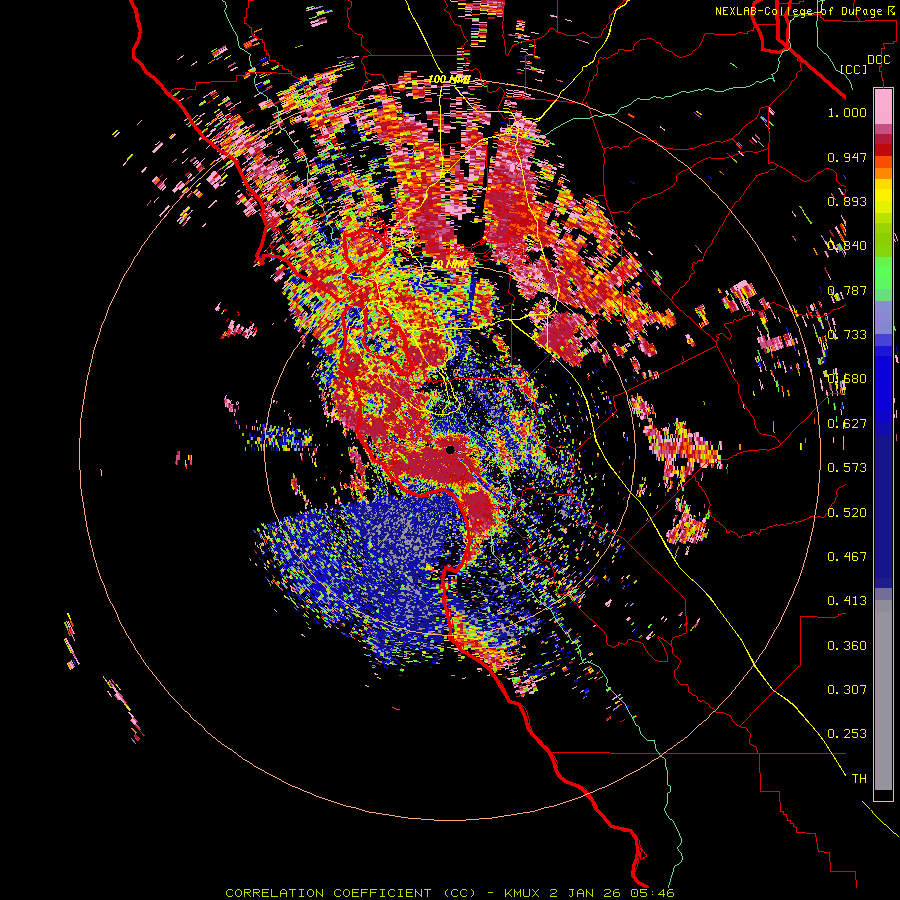Select the 0.520 legend value
Viewport: 900px width, 900px height.
coord(847,513)
